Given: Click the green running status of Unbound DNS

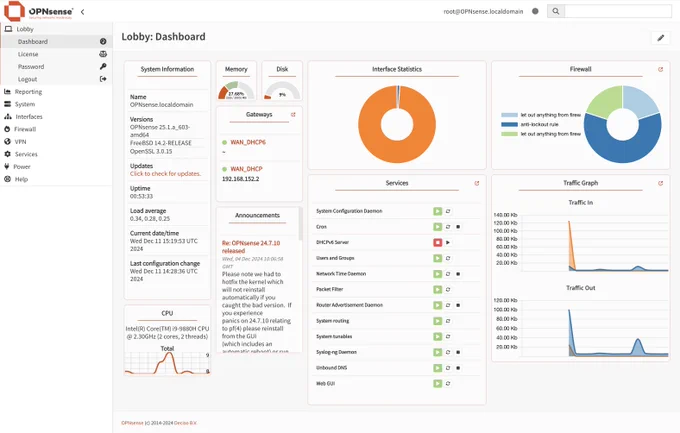Looking at the screenshot, I should (438, 368).
